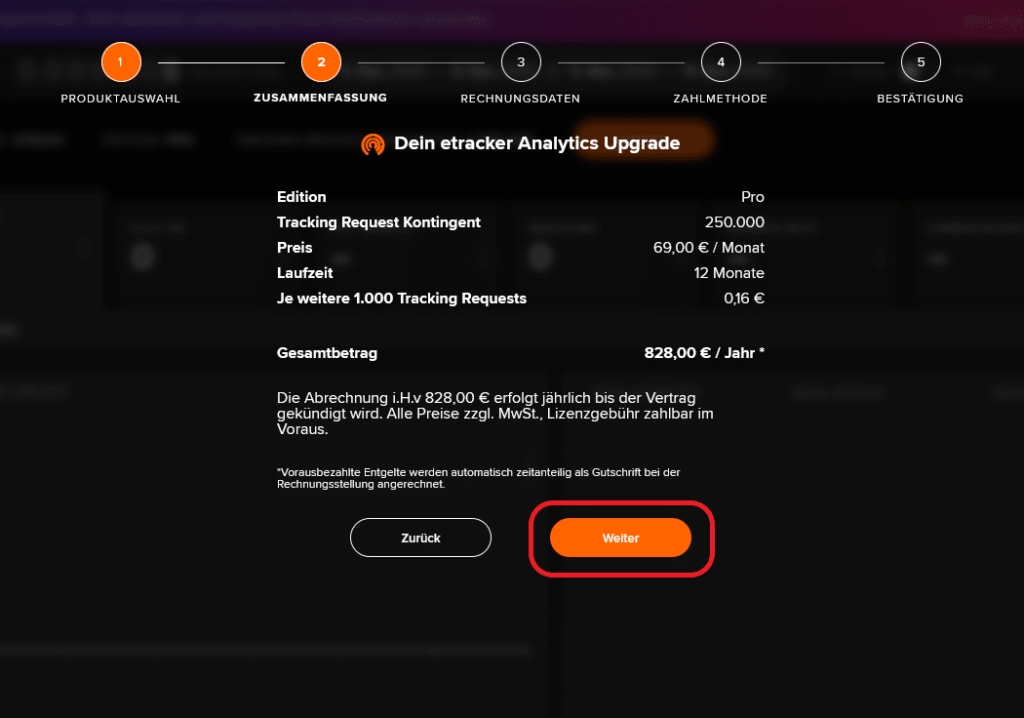Click the ZUSAMMENFASSUNG step label
The image size is (1024, 718).
(320, 98)
